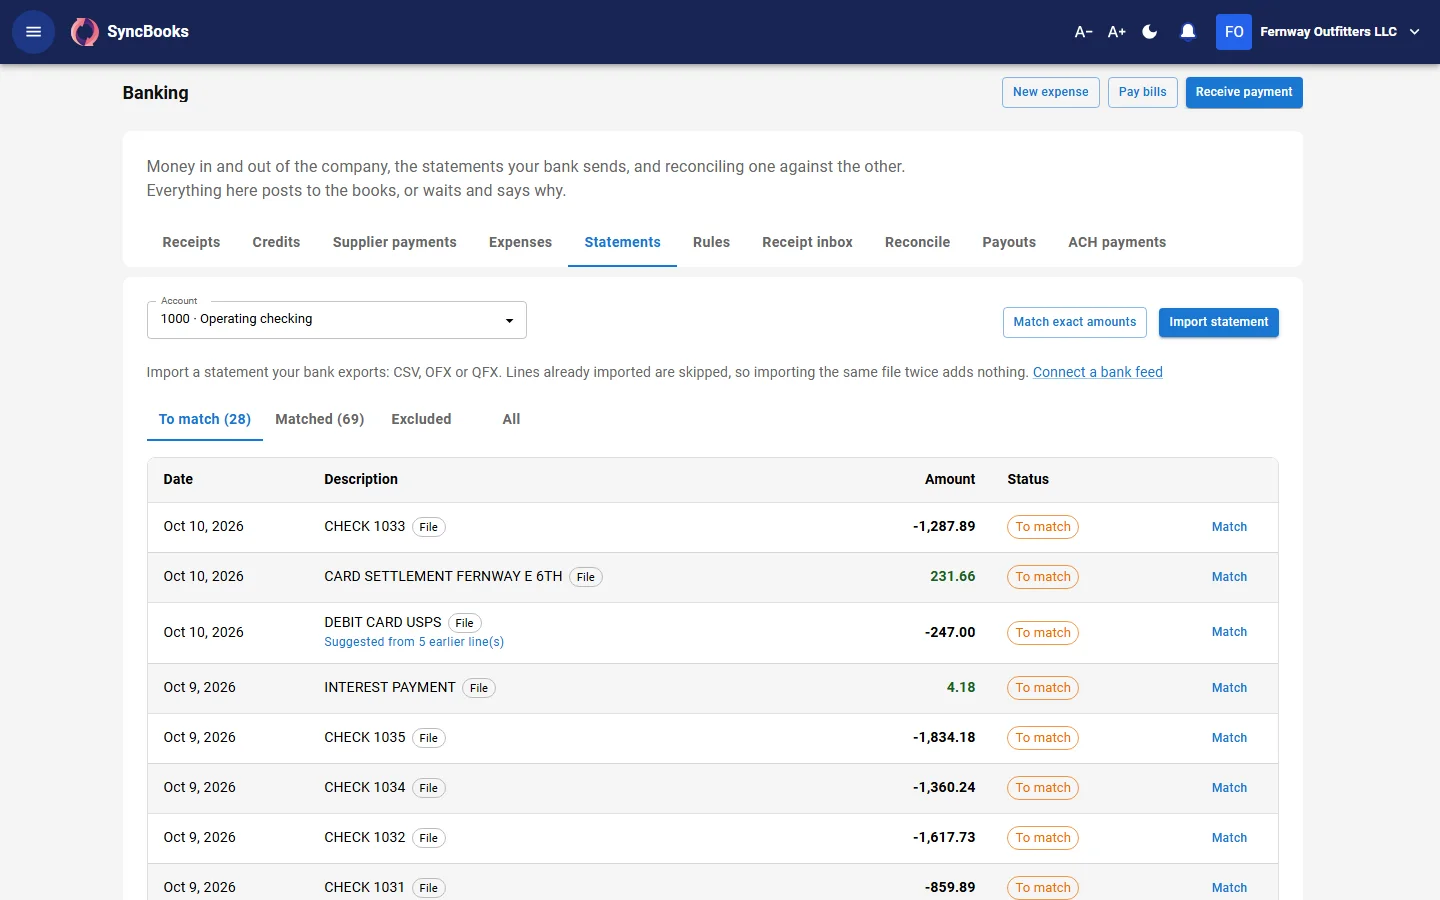Click New expense button

[x=1050, y=92]
